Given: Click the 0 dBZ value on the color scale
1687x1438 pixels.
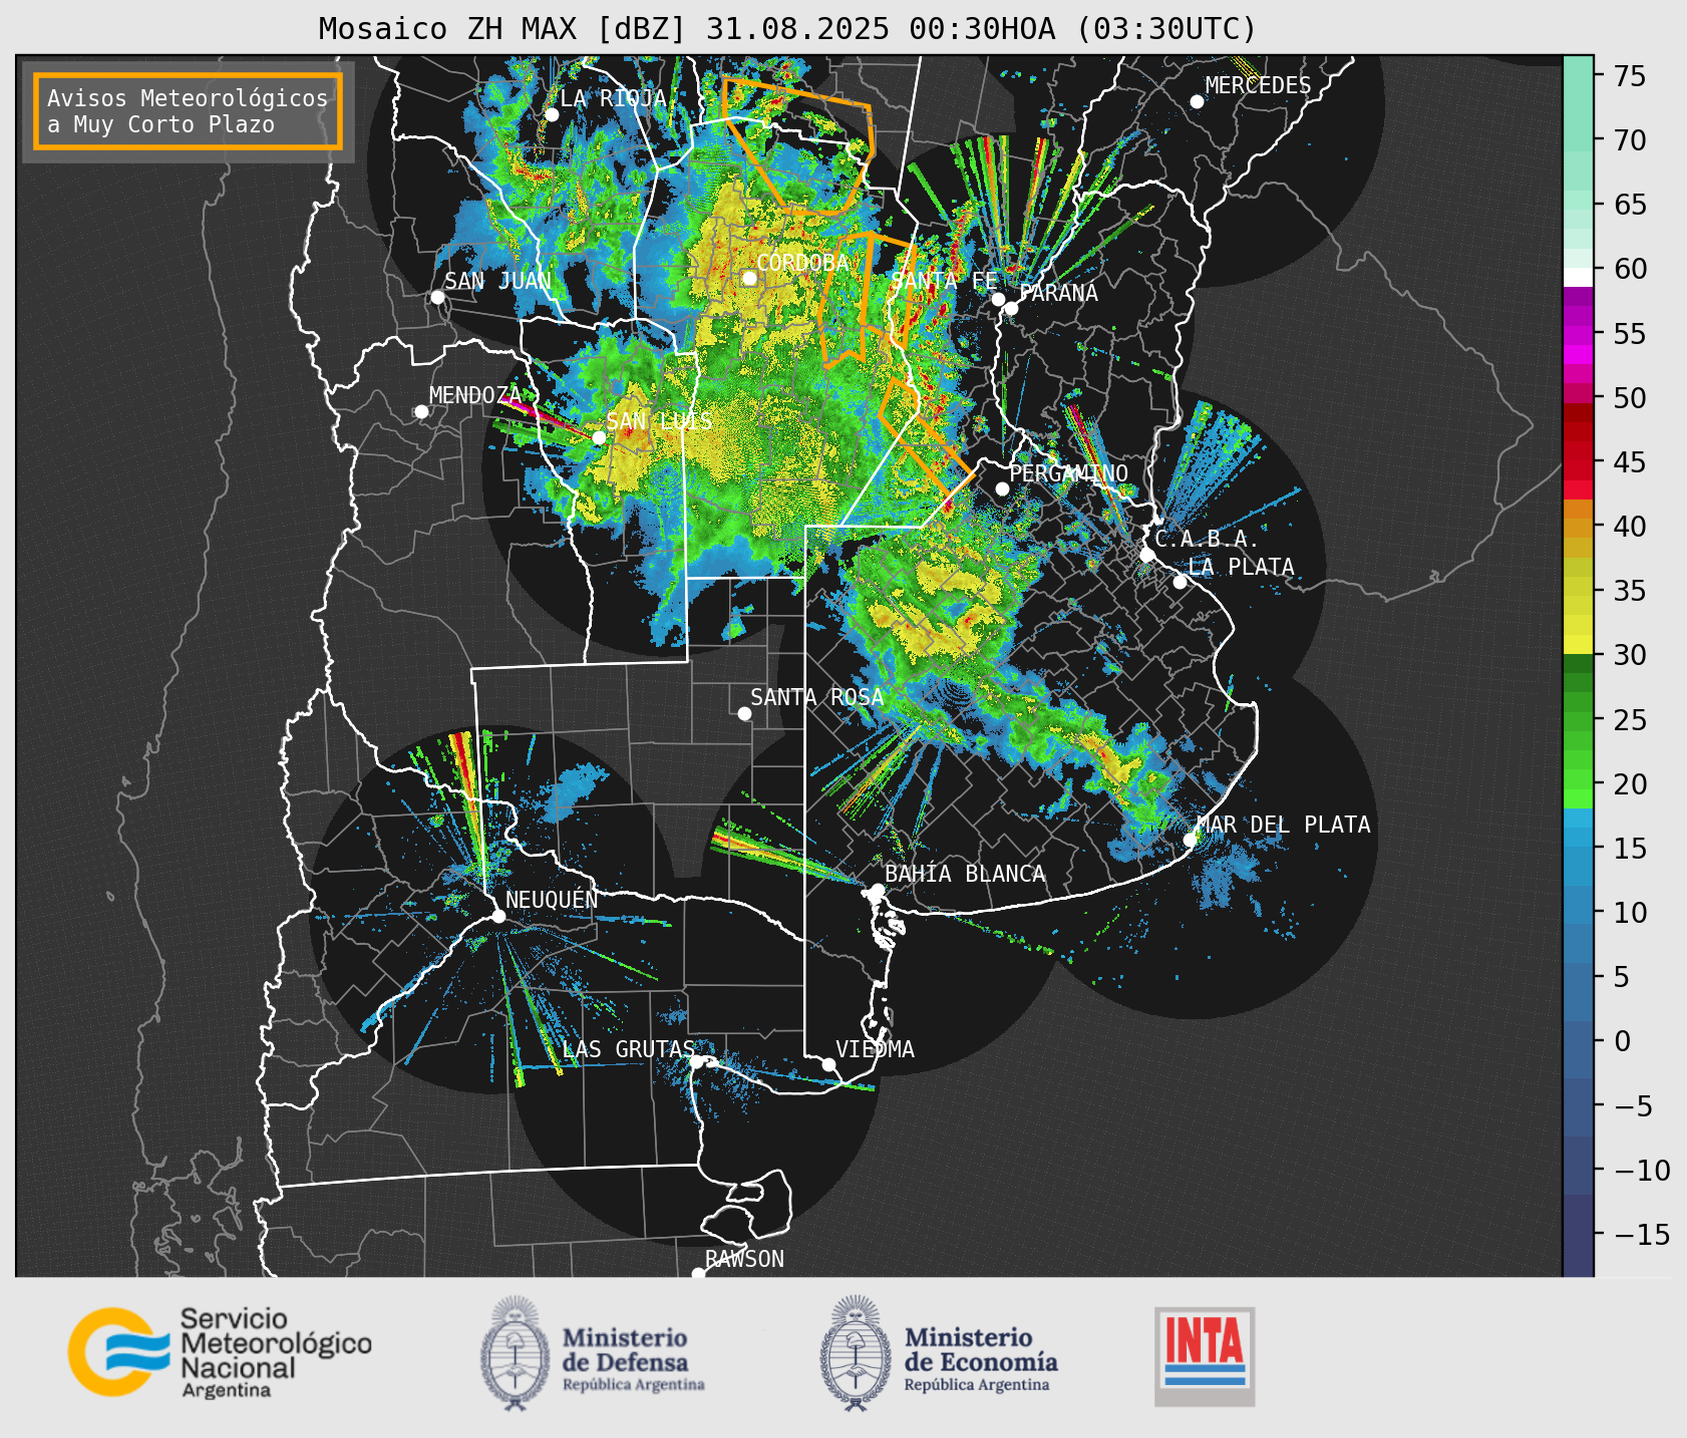Looking at the screenshot, I should tap(1622, 1041).
